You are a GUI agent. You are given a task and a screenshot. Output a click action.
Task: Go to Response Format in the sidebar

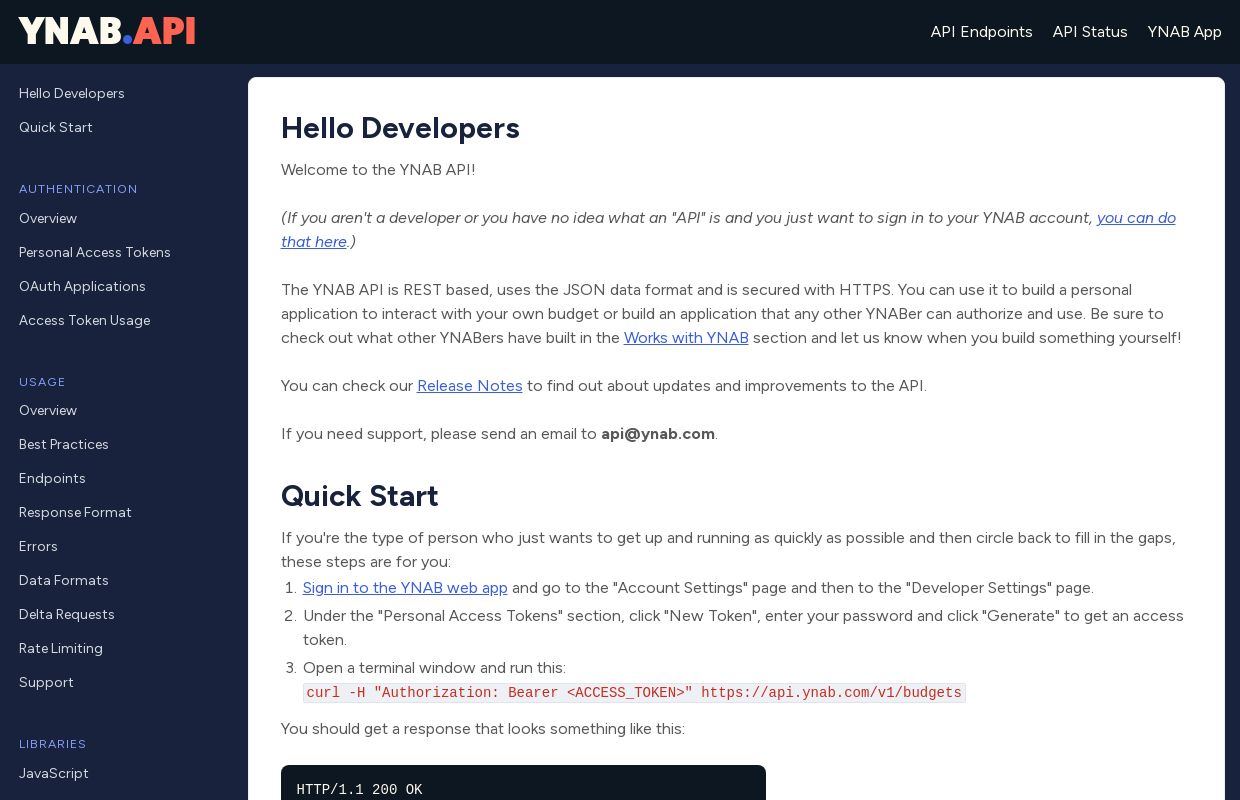[75, 513]
